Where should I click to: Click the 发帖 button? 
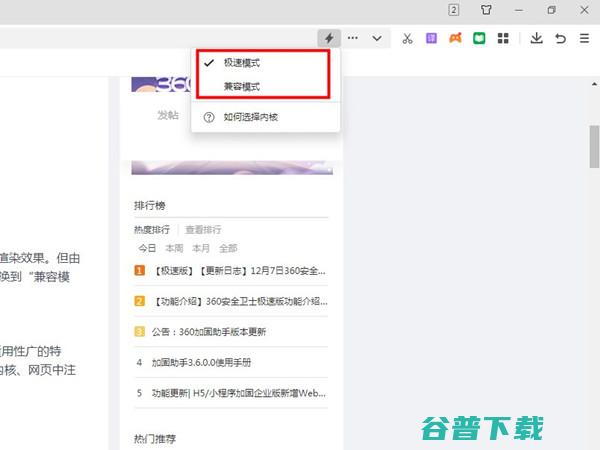(x=168, y=115)
